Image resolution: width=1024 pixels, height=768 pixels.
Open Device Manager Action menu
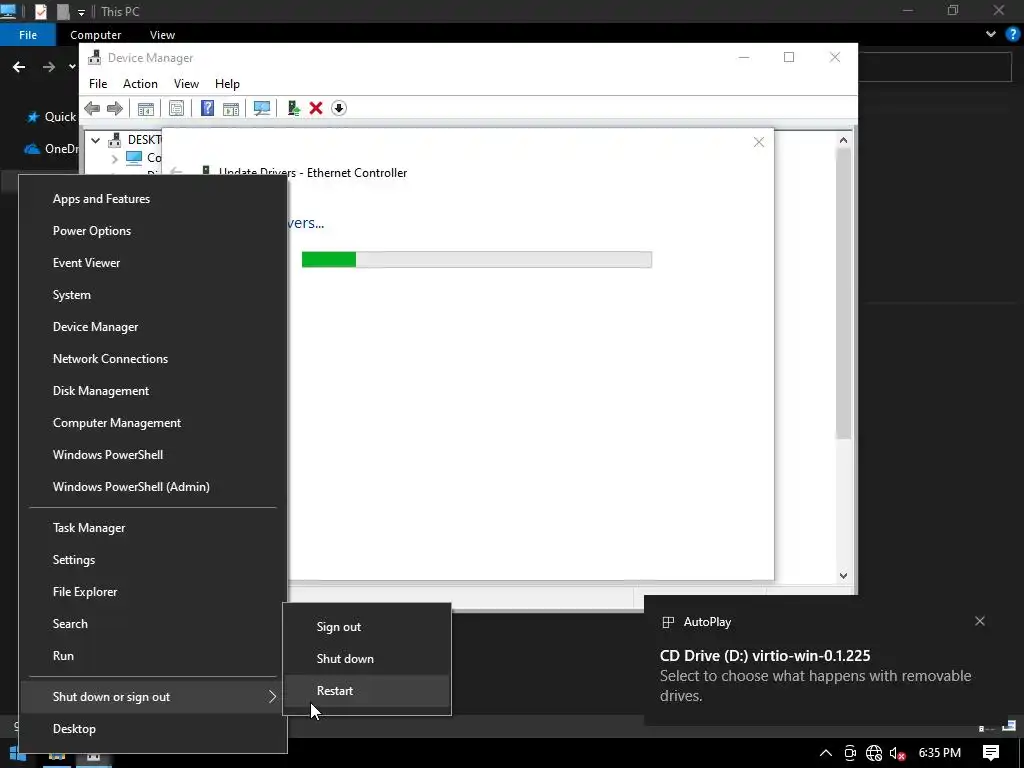140,84
